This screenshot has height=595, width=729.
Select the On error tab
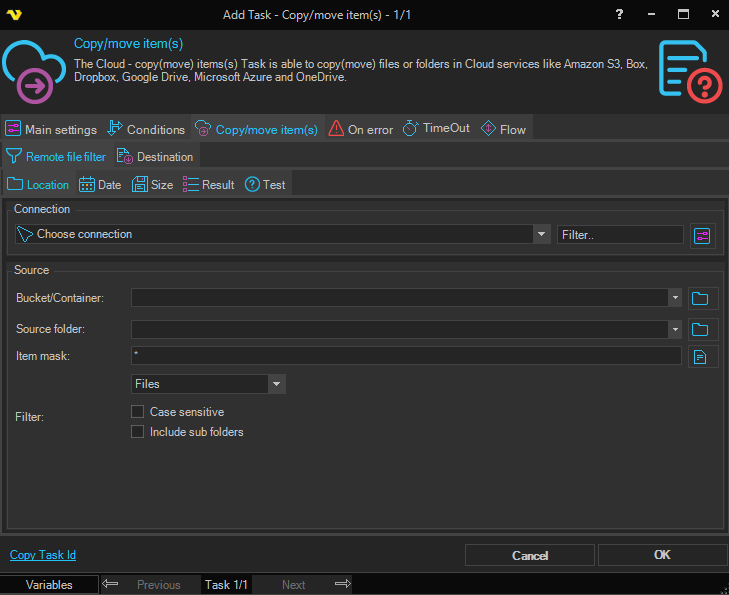click(x=361, y=129)
